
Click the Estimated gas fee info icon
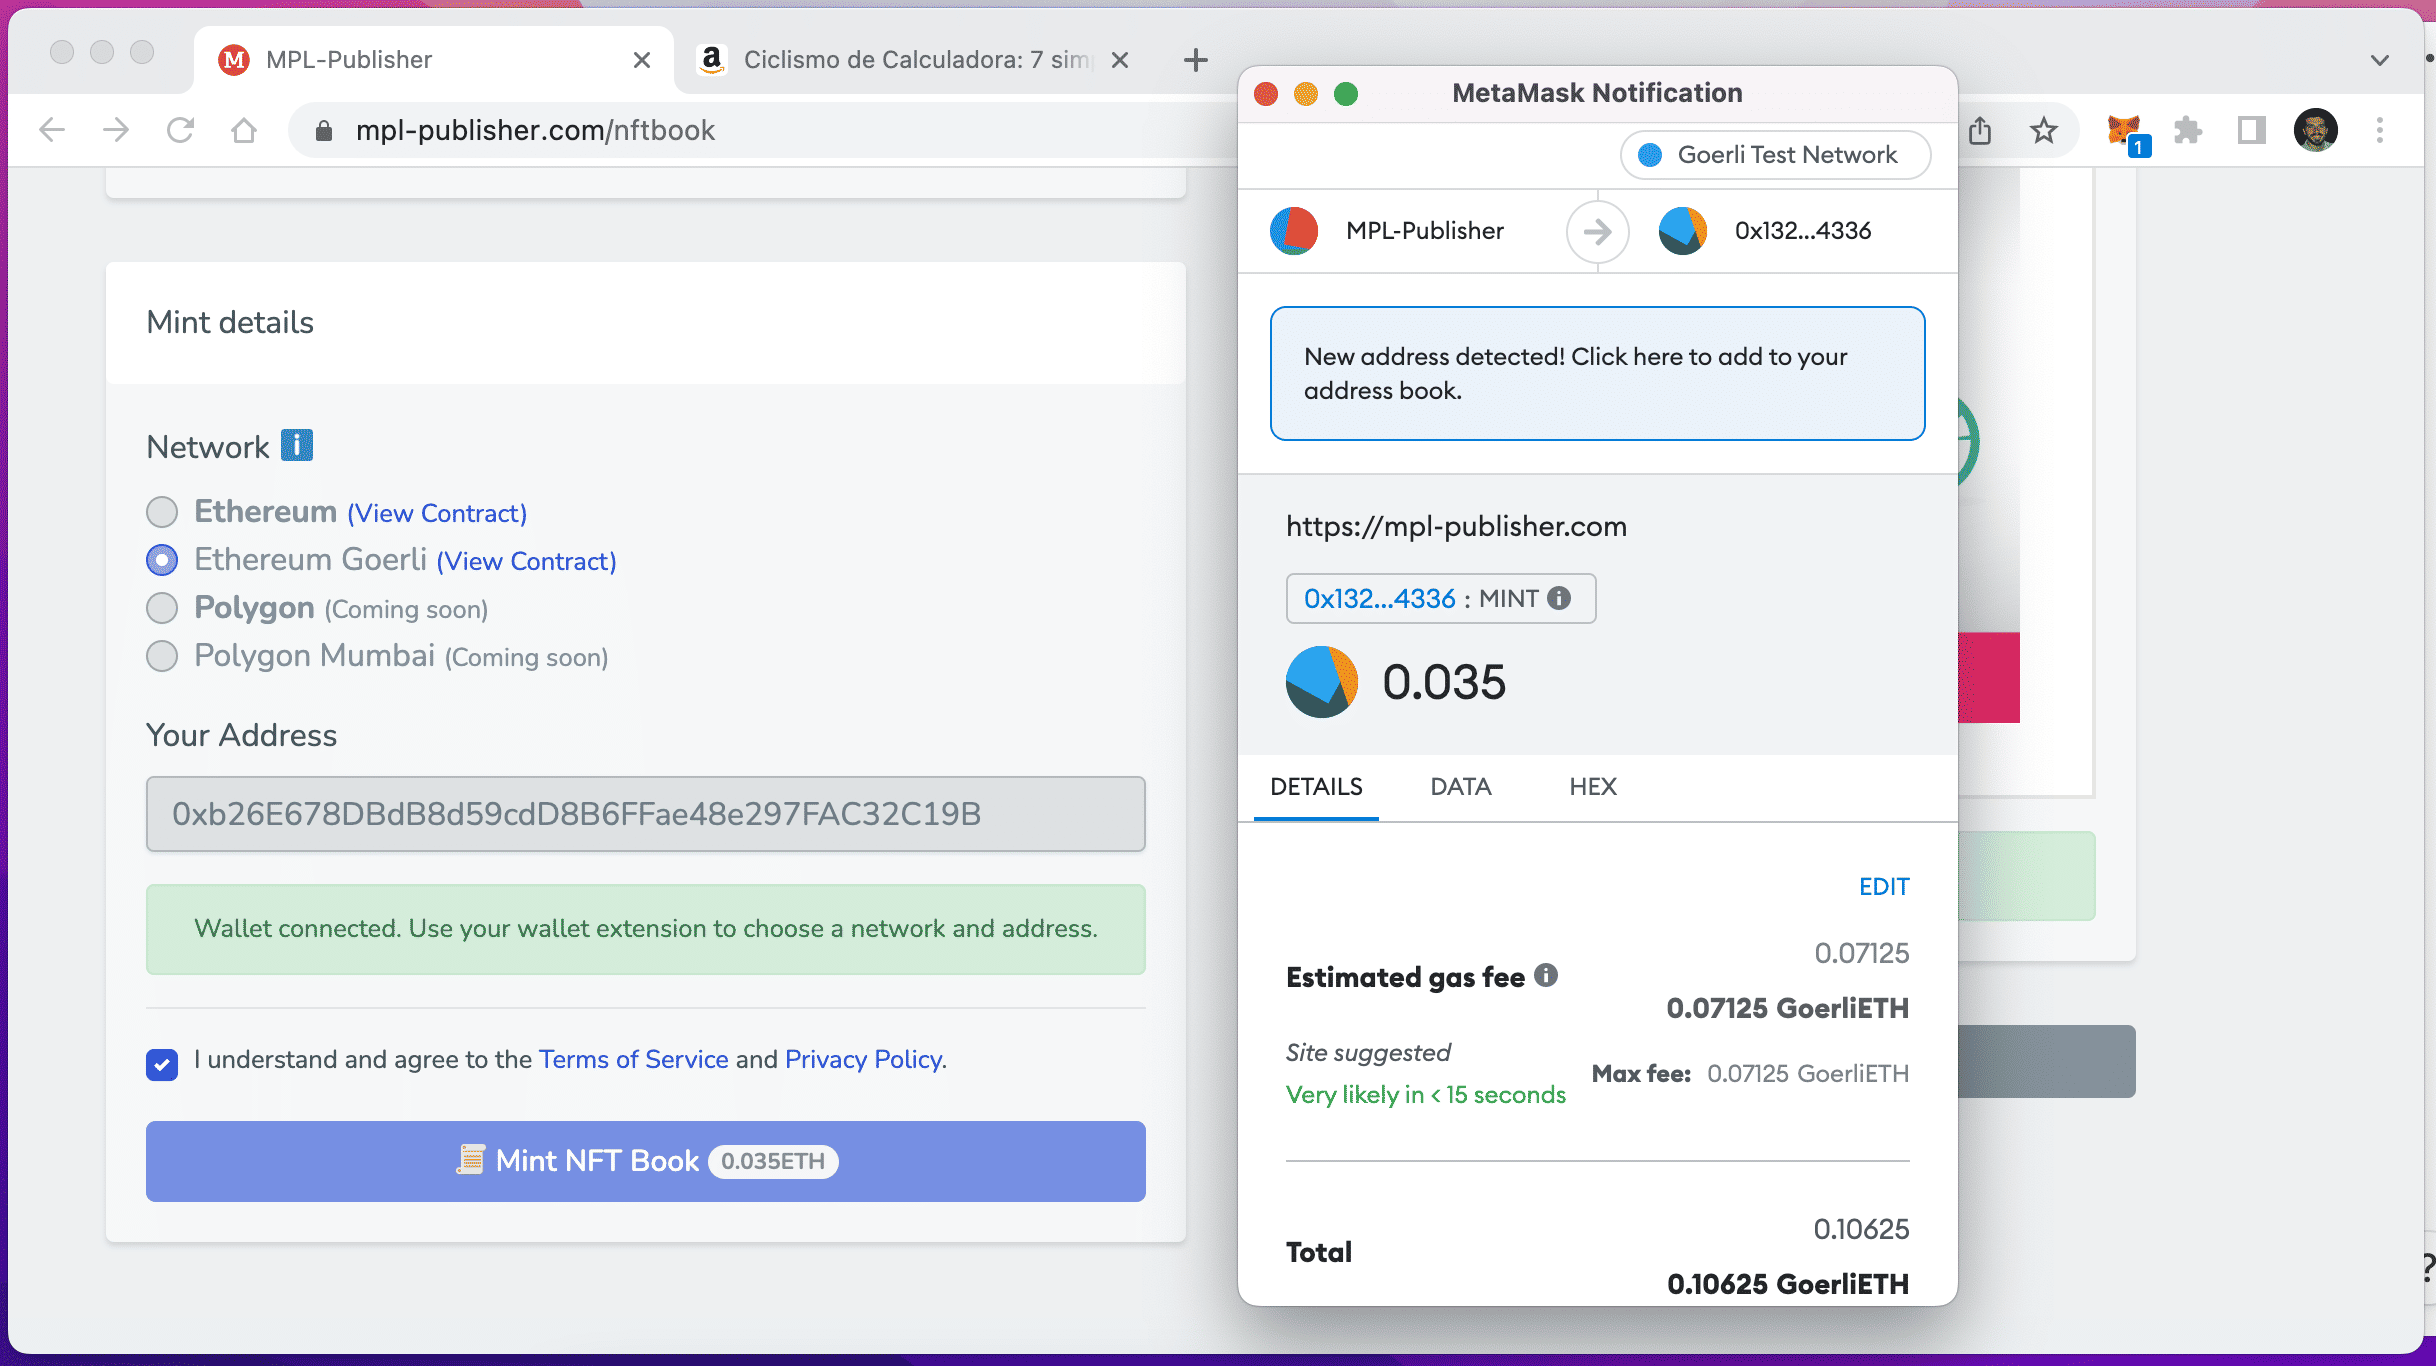point(1546,975)
